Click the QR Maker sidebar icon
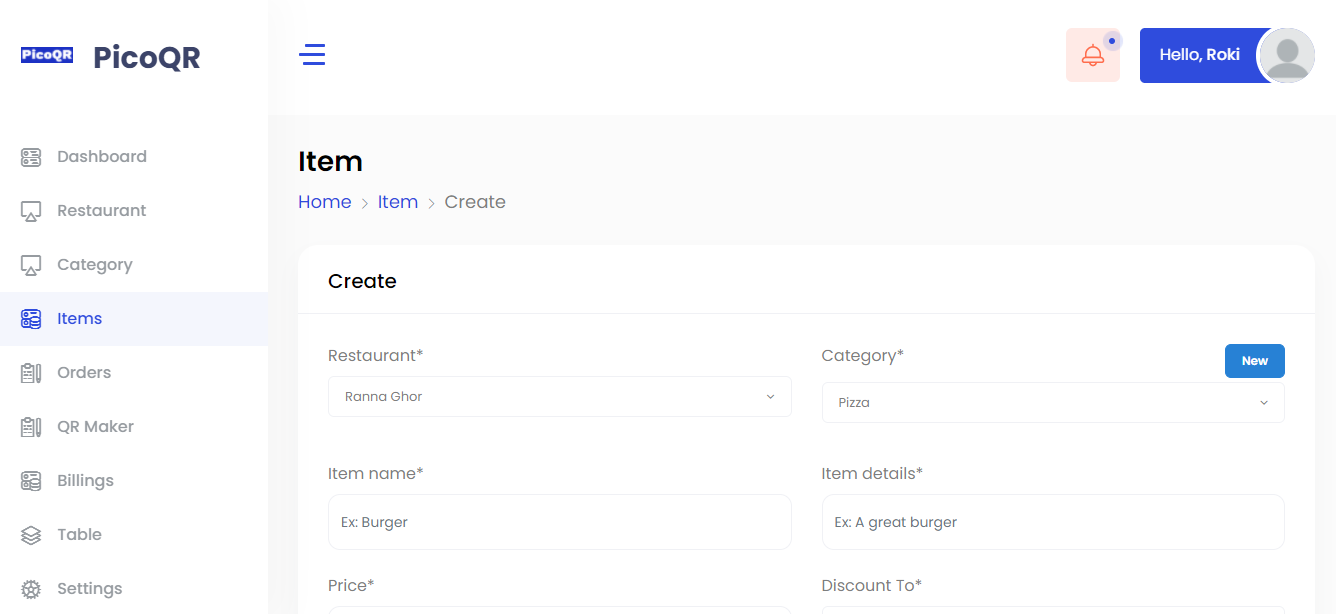Viewport: 1336px width, 614px height. (31, 427)
